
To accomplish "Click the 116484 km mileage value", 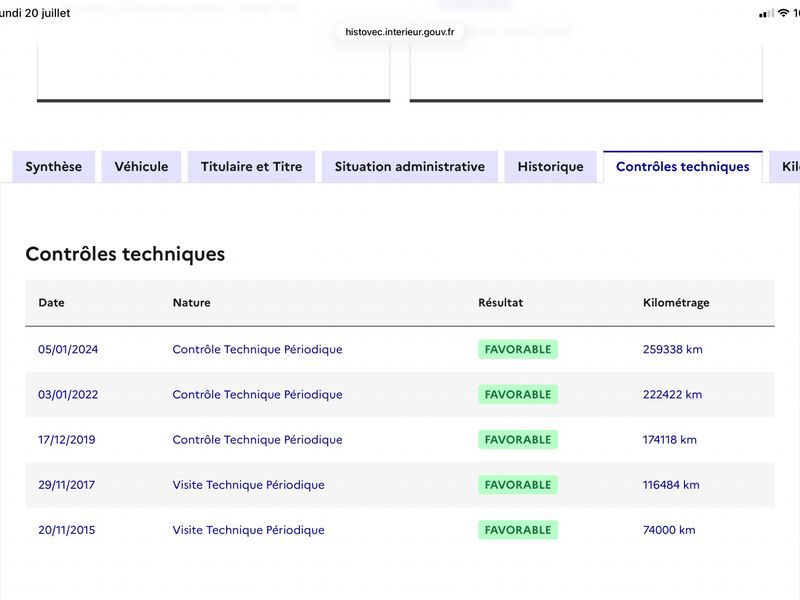I will coord(671,485).
